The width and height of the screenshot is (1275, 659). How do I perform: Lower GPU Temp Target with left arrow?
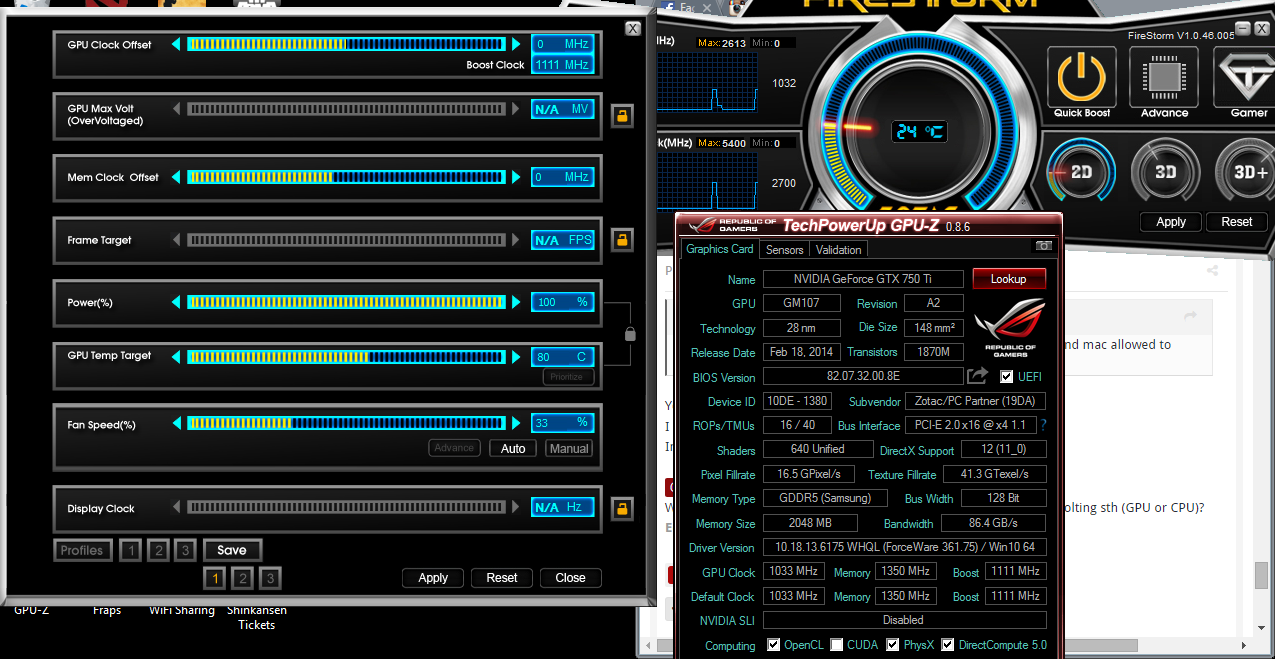pos(177,356)
